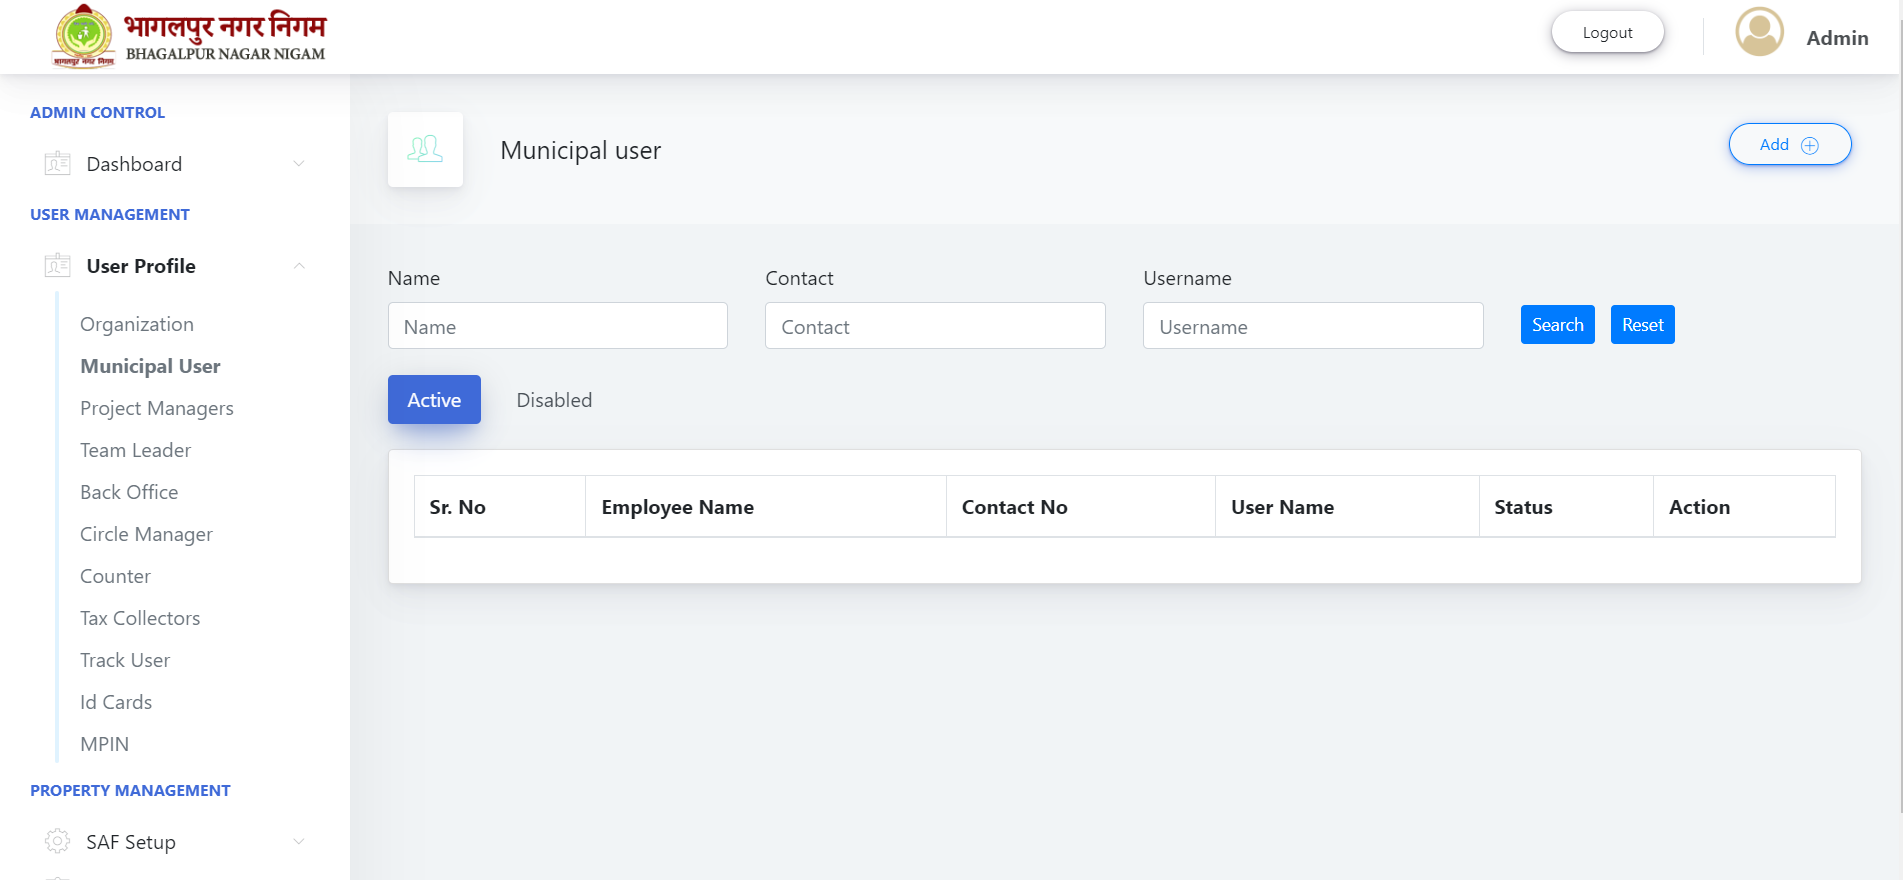1903x880 pixels.
Task: Click the Admin profile avatar icon
Action: pyautogui.click(x=1759, y=32)
